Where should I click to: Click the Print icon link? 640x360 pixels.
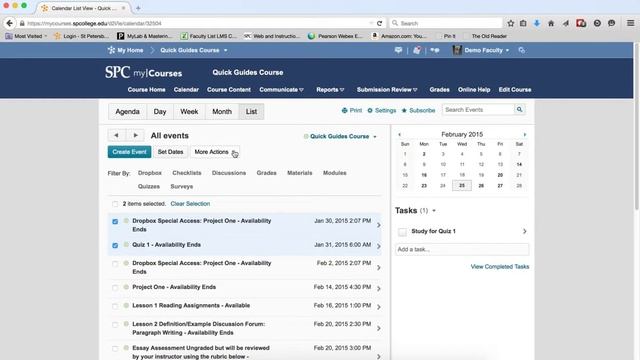tap(351, 110)
